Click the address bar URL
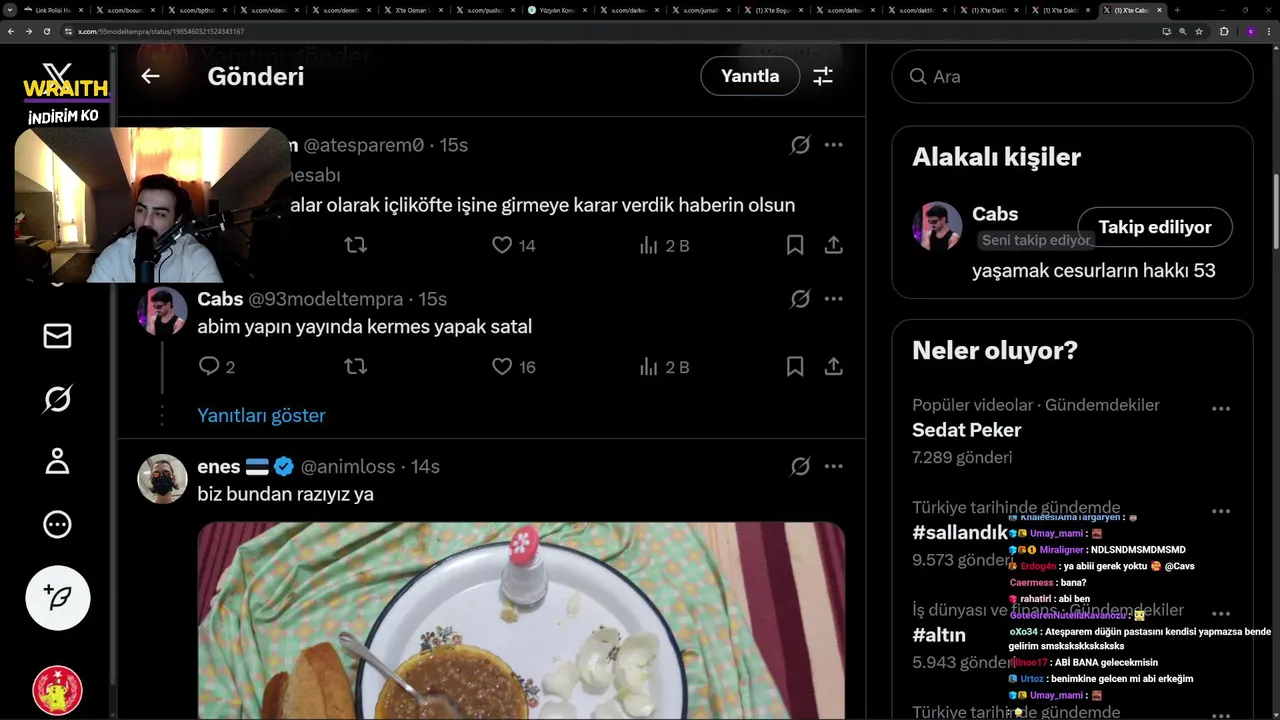 (161, 31)
